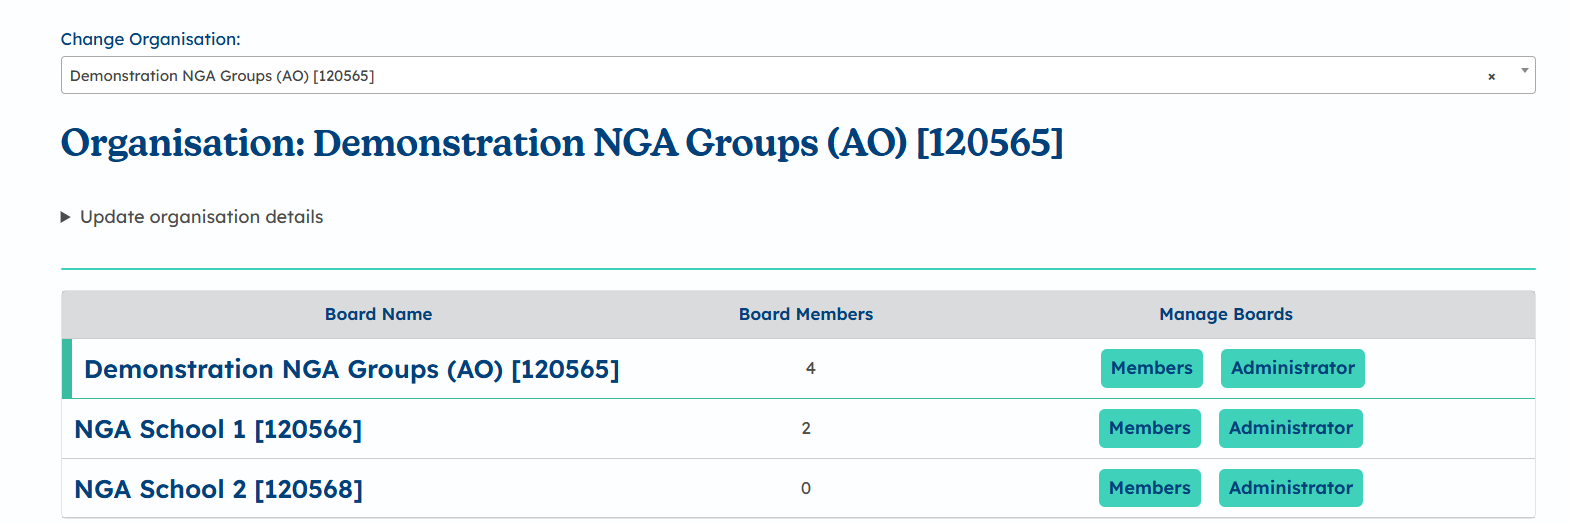Open the NGA School 1 [120566] link
1570x523 pixels.
click(x=218, y=429)
